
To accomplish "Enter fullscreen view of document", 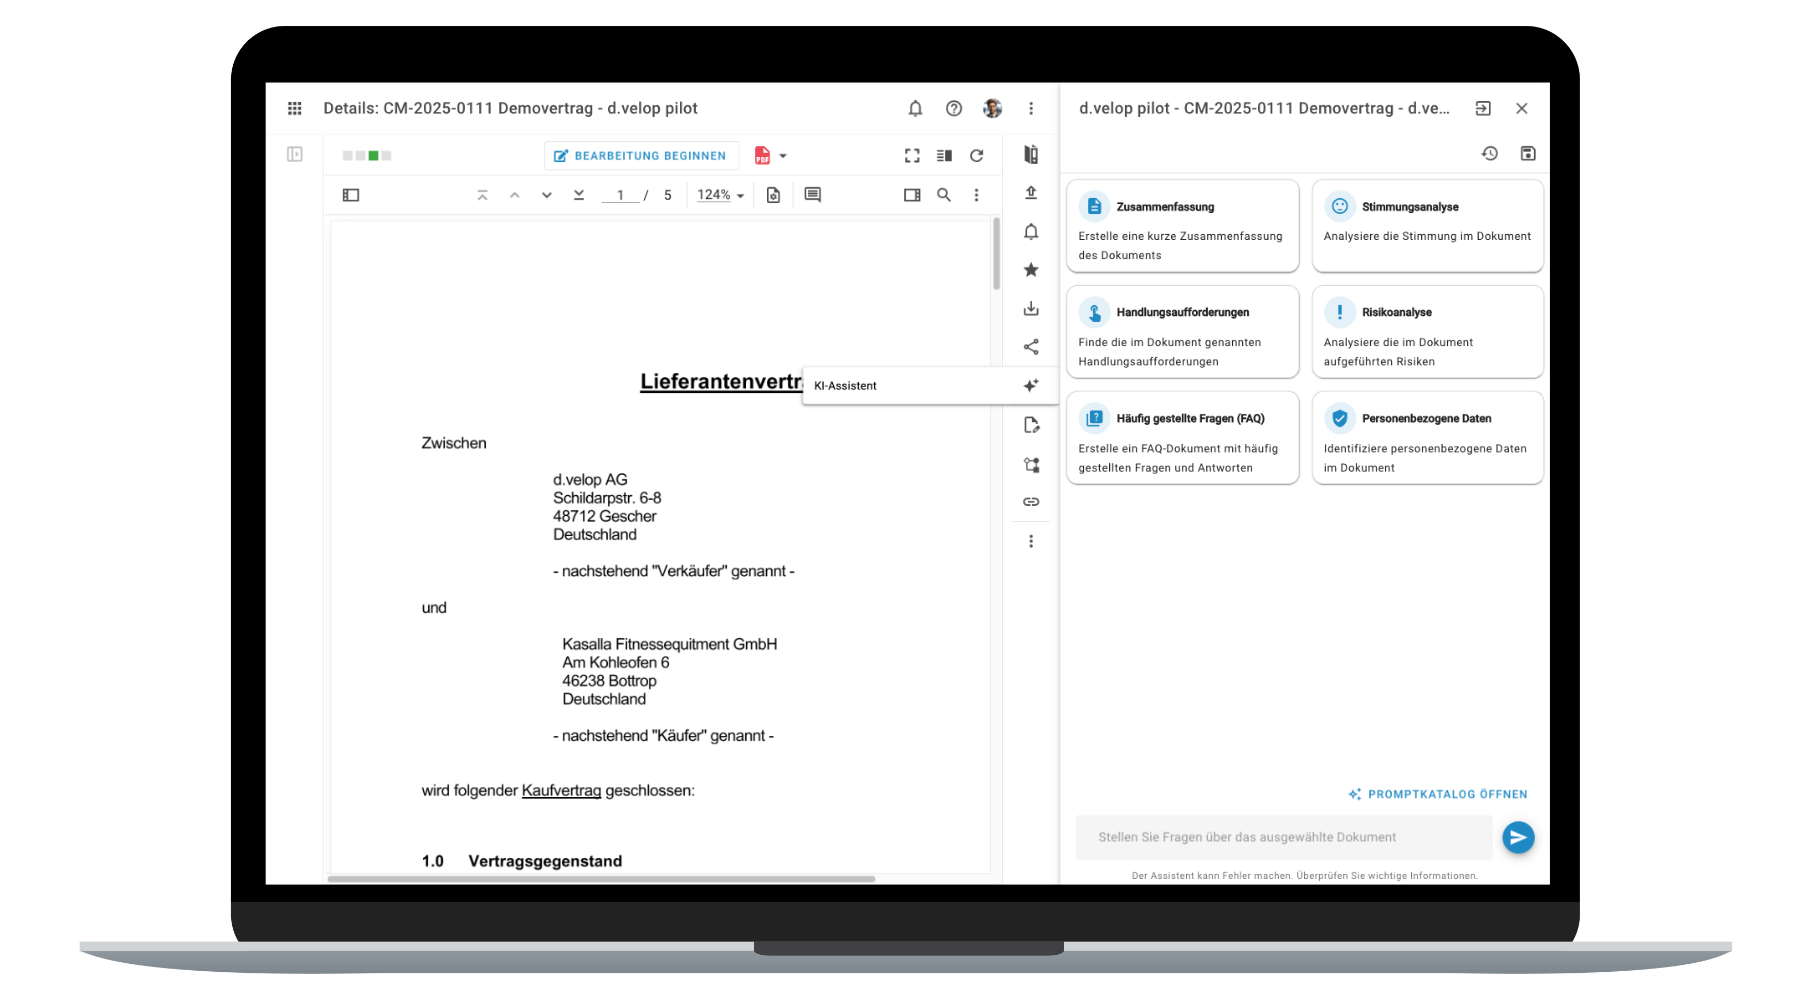I will click(x=912, y=155).
